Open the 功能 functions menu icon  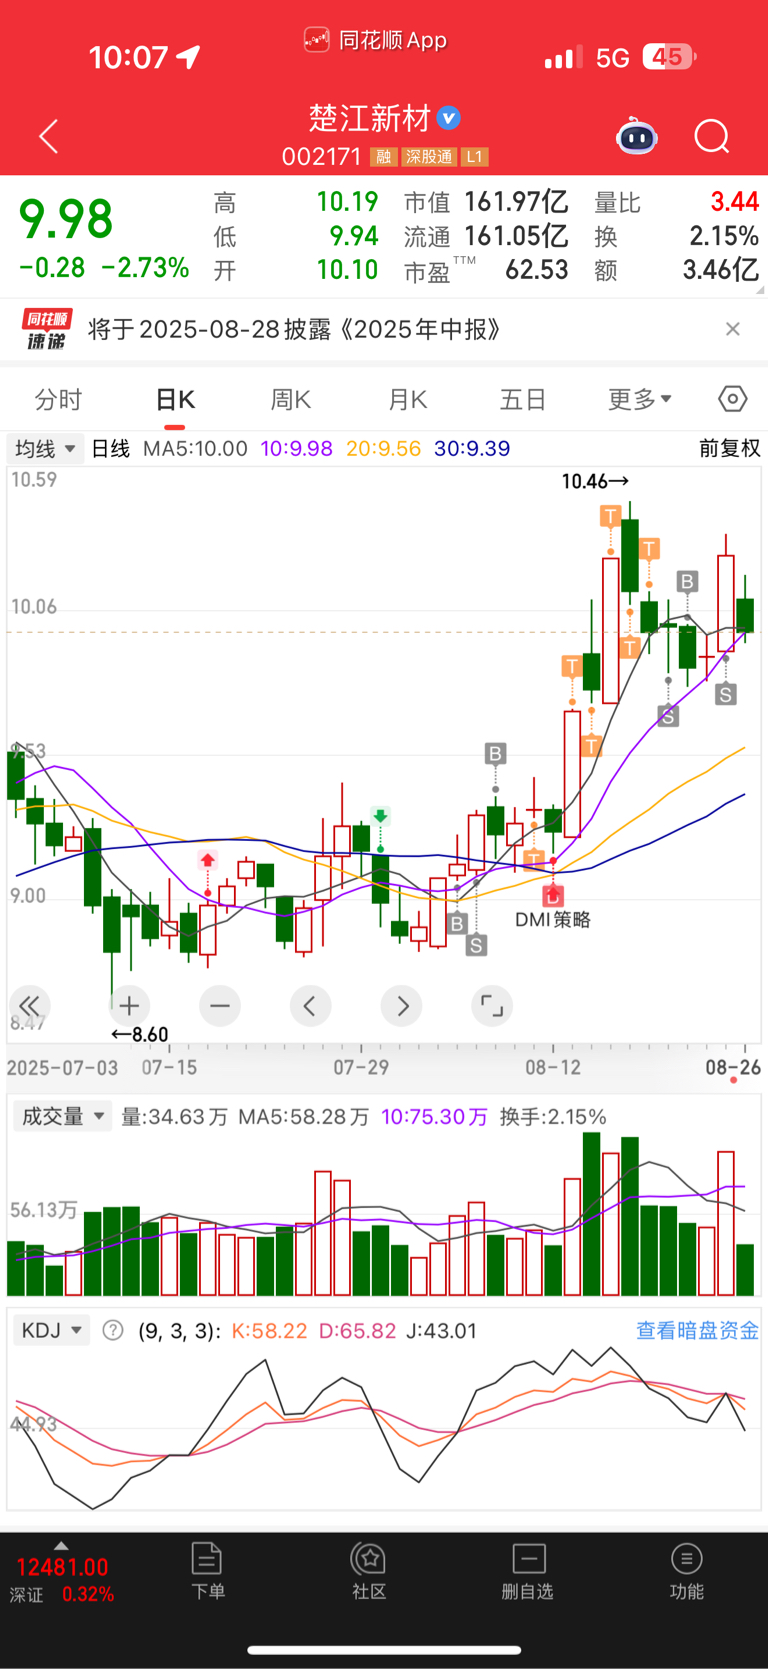coord(686,1559)
